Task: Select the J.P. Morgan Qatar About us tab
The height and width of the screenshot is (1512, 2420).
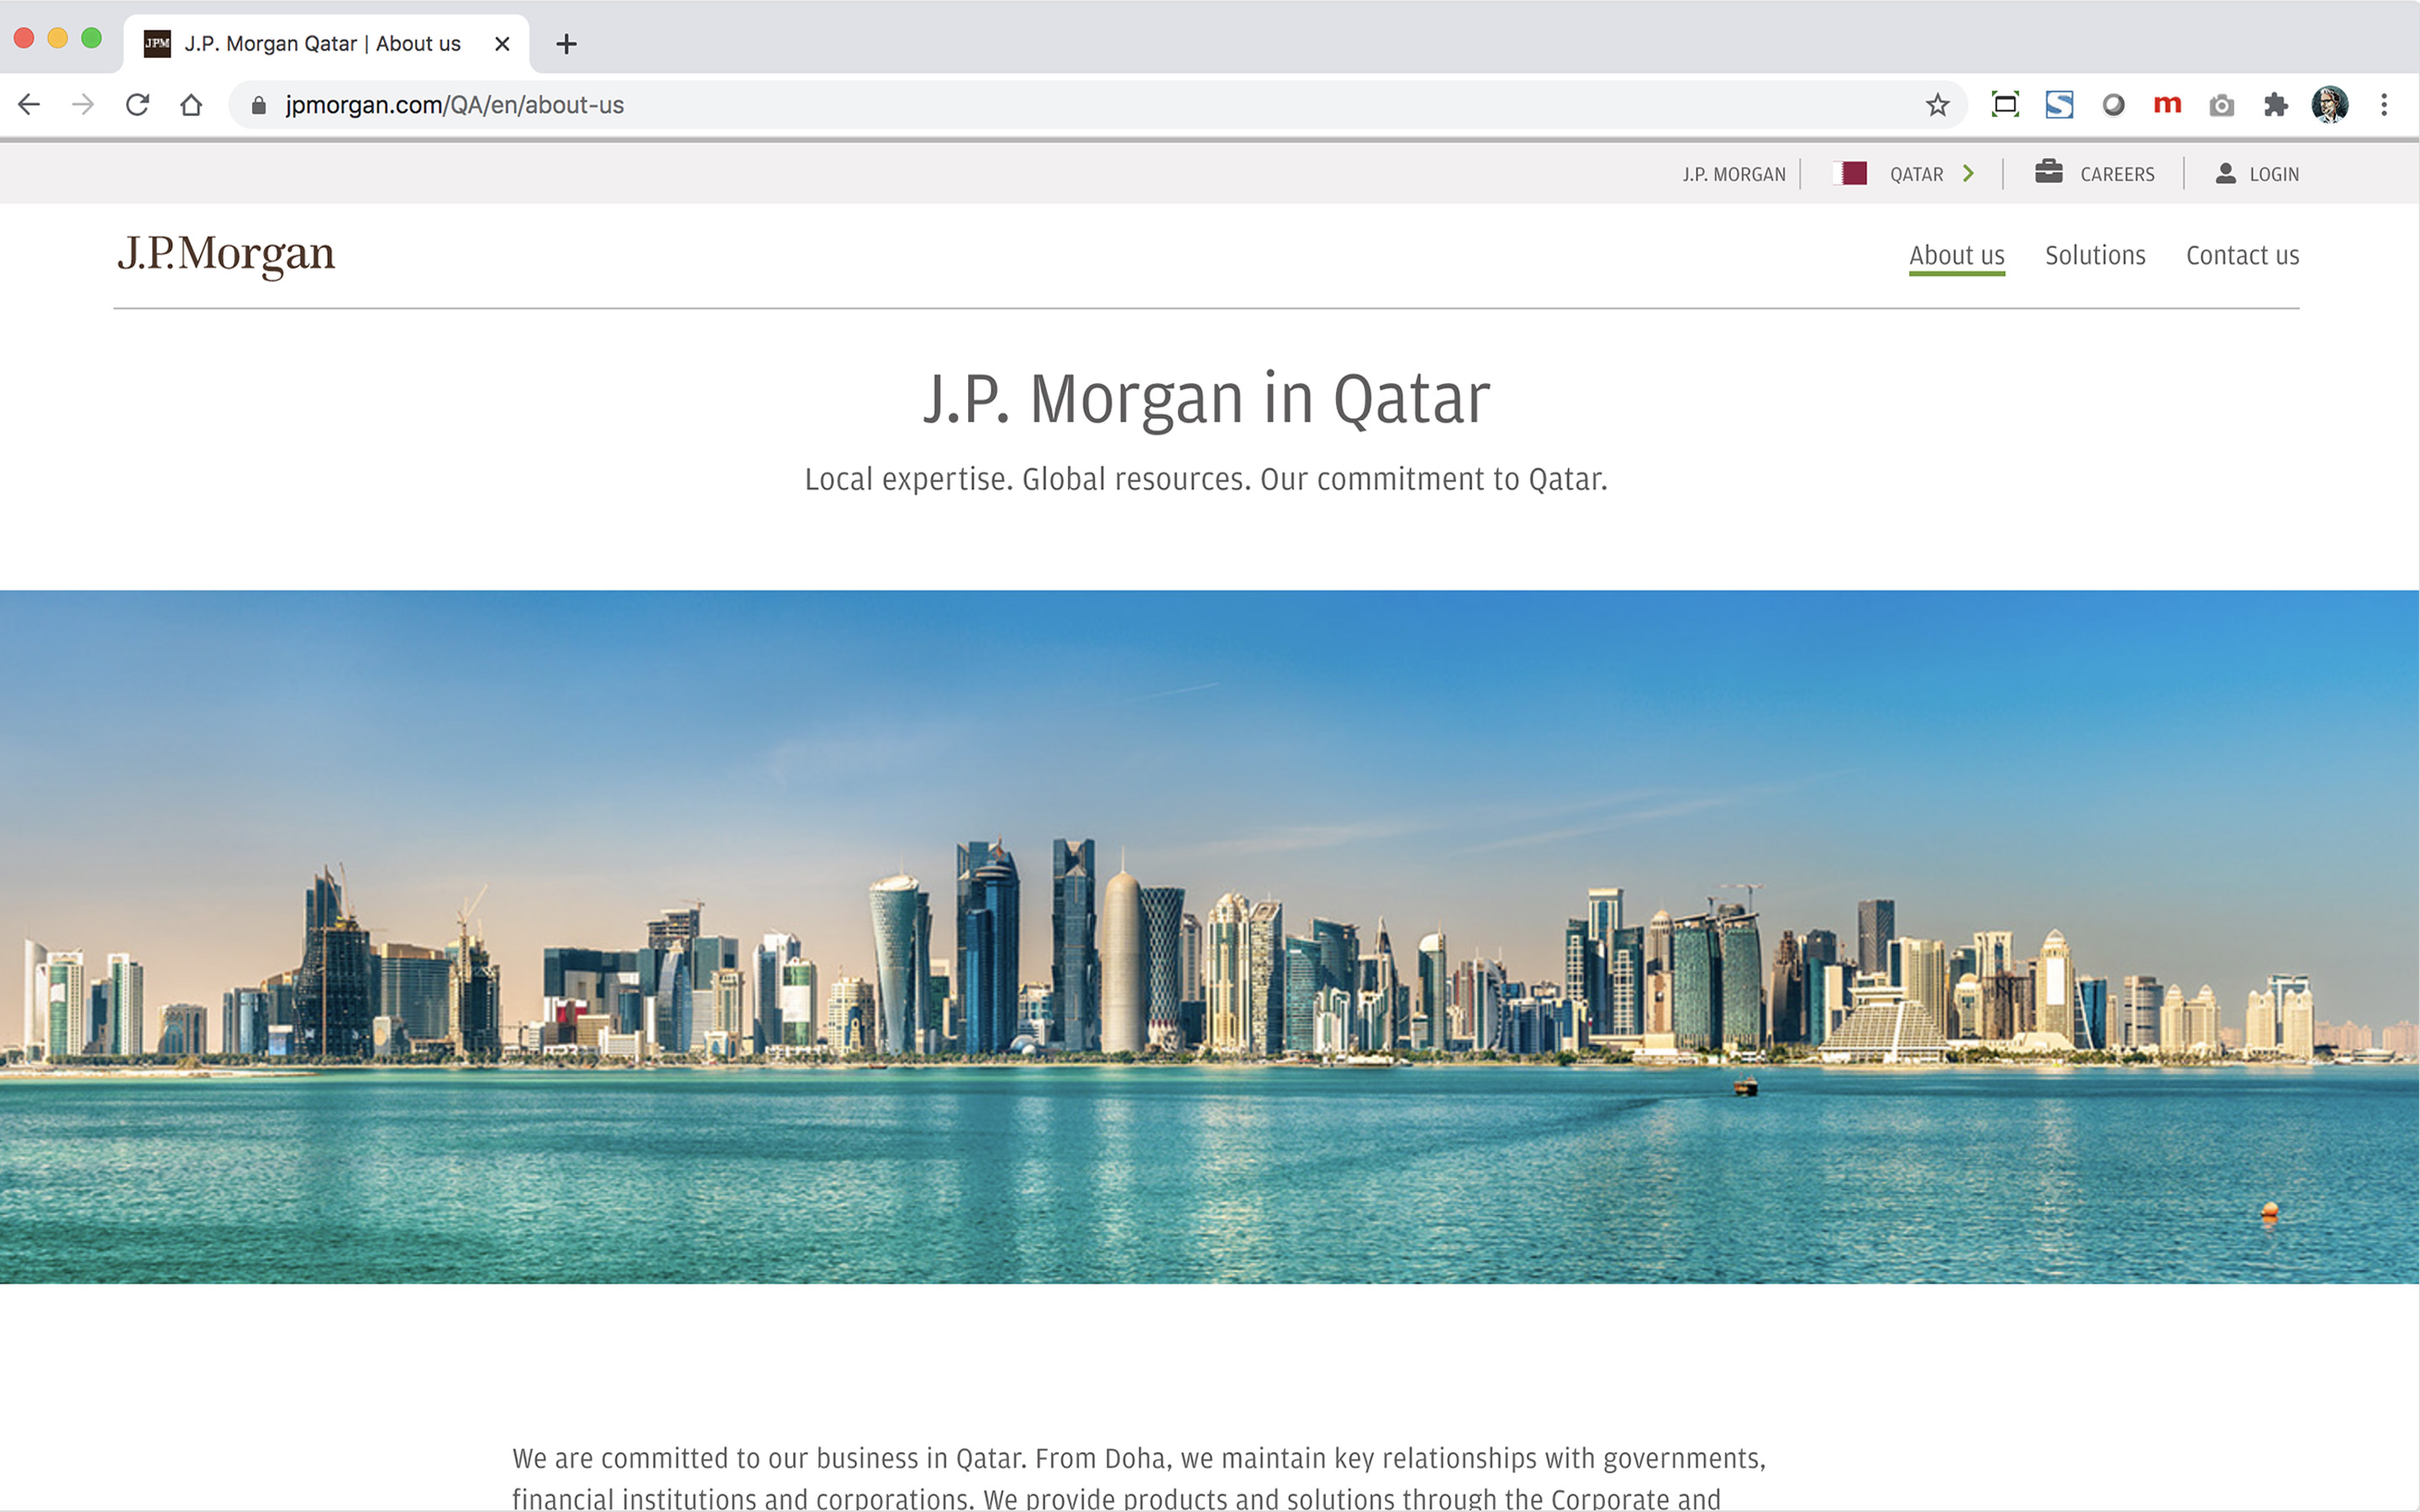Action: (326, 44)
